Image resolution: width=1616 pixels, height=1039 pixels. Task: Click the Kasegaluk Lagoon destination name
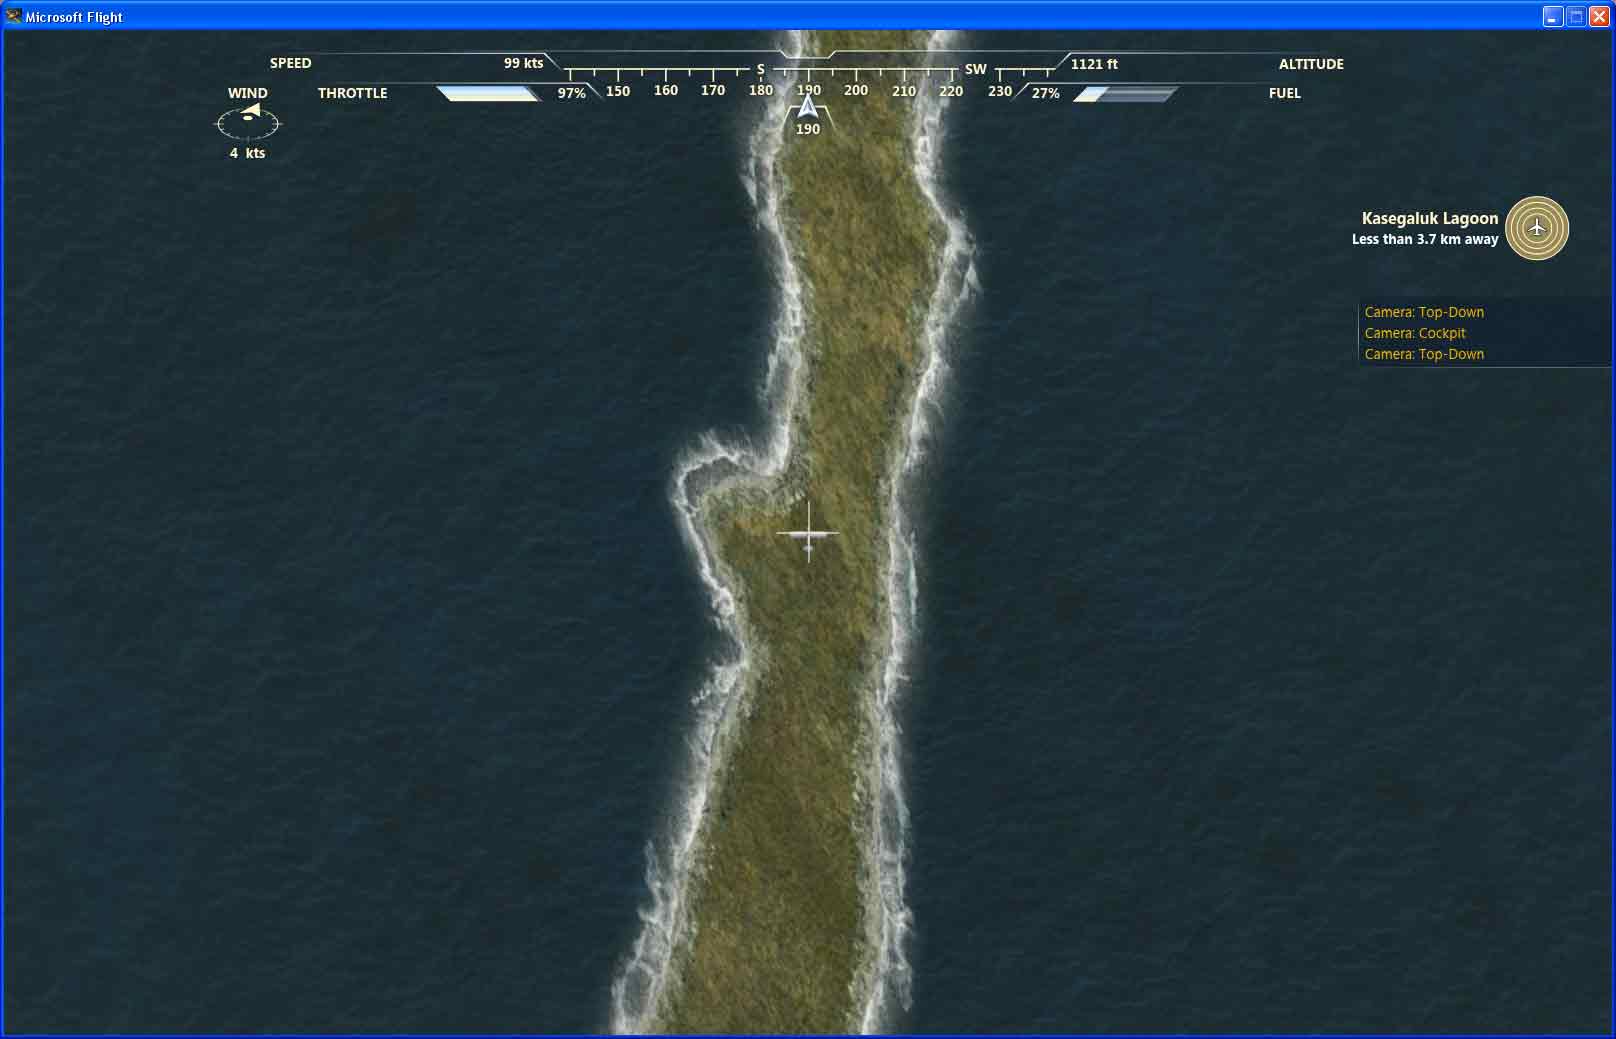point(1430,218)
